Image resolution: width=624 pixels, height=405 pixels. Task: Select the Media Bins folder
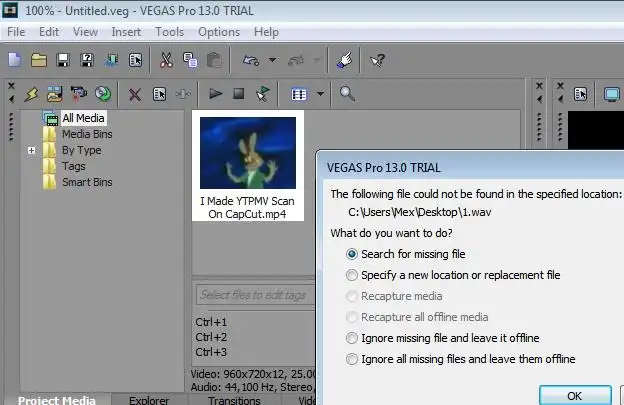[x=87, y=134]
